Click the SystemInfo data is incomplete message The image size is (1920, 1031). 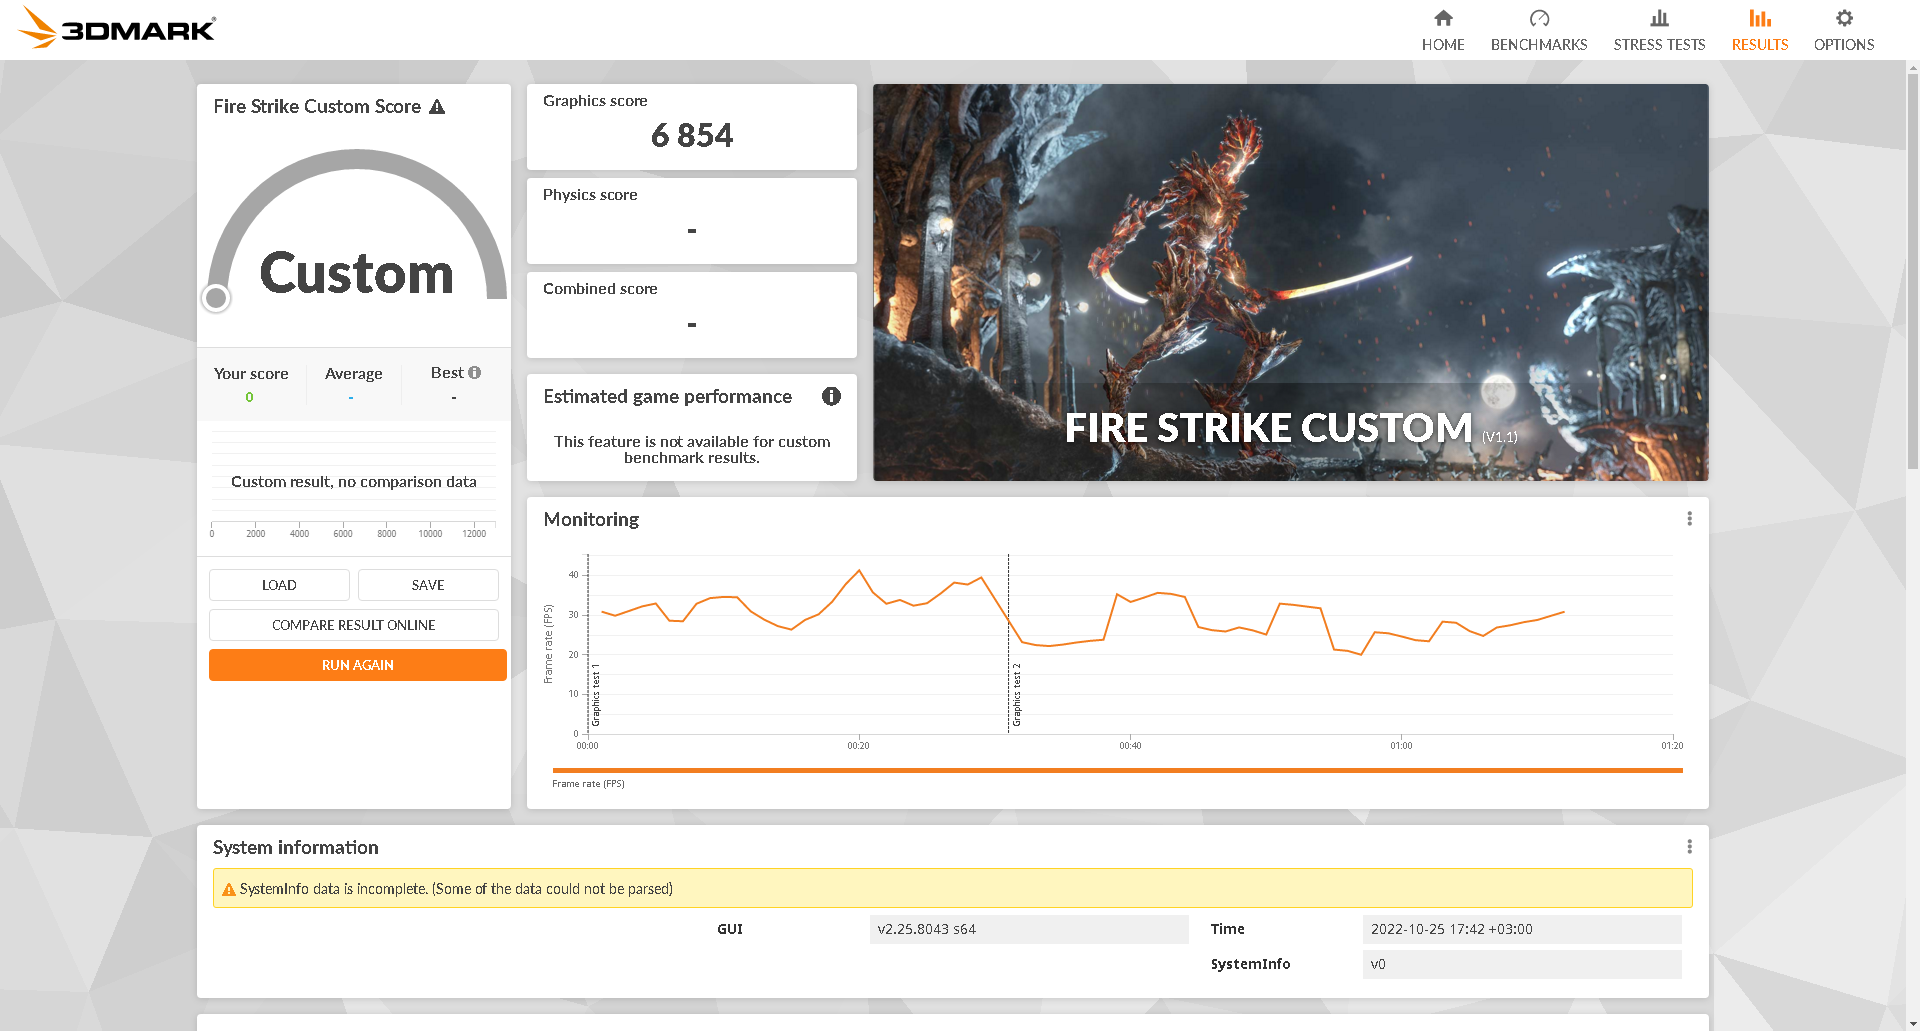tap(456, 889)
